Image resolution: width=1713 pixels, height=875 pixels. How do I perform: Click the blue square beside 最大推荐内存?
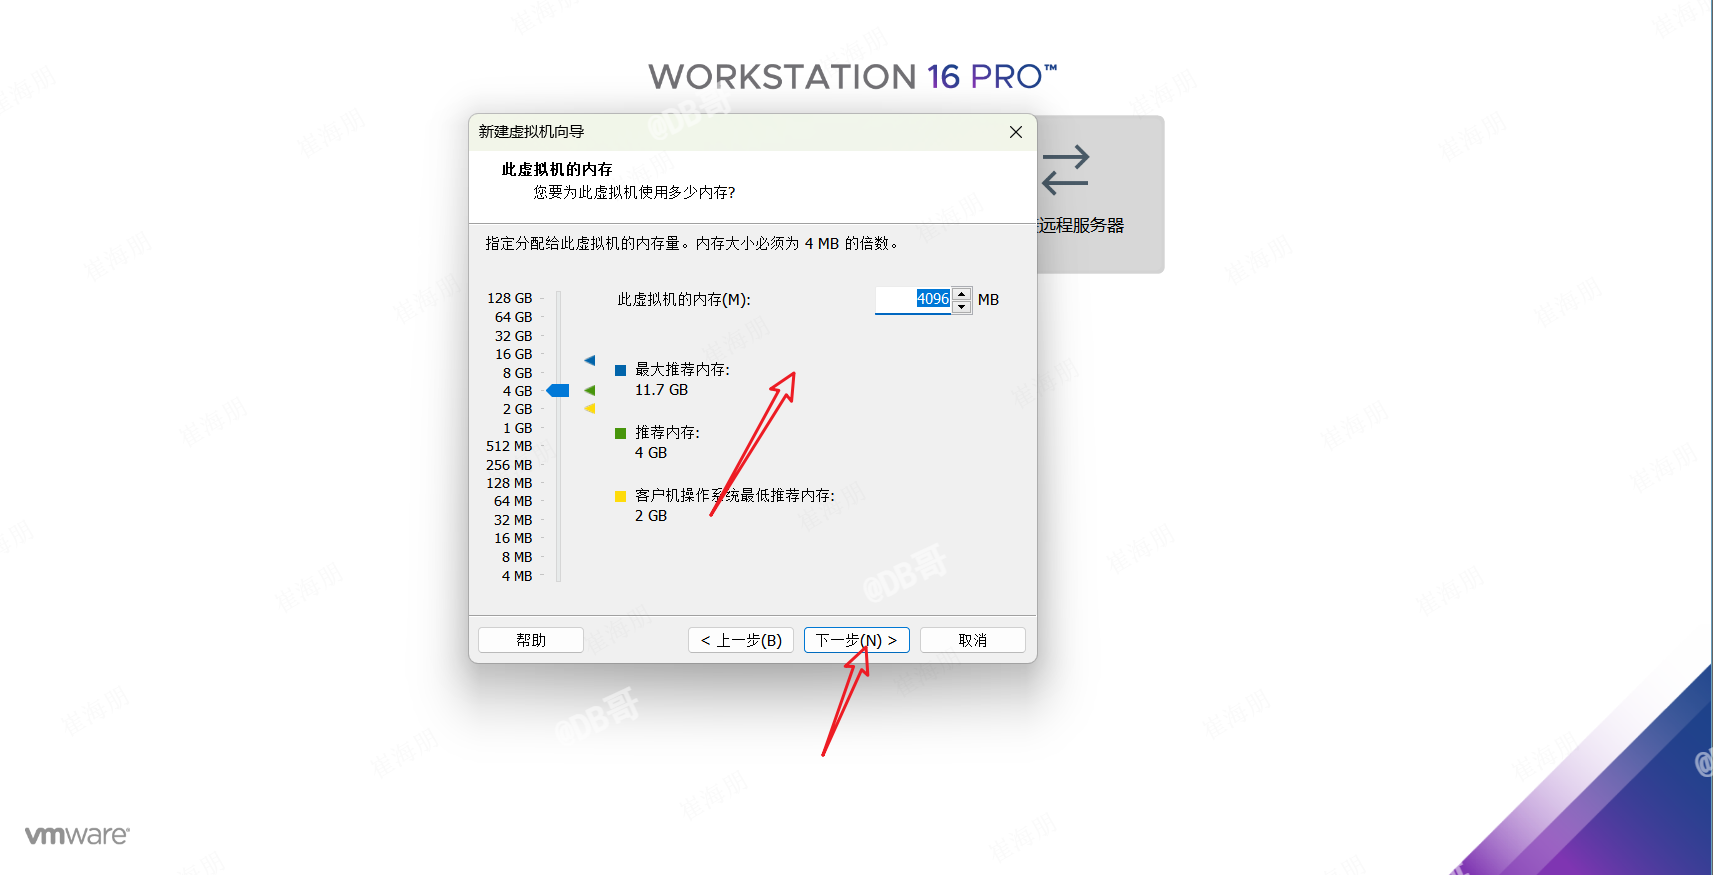click(x=620, y=370)
